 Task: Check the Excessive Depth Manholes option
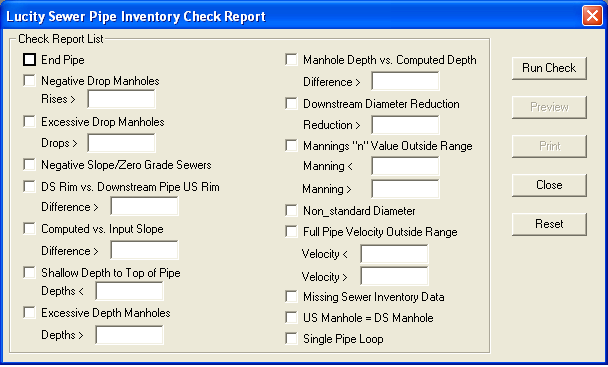coord(29,312)
